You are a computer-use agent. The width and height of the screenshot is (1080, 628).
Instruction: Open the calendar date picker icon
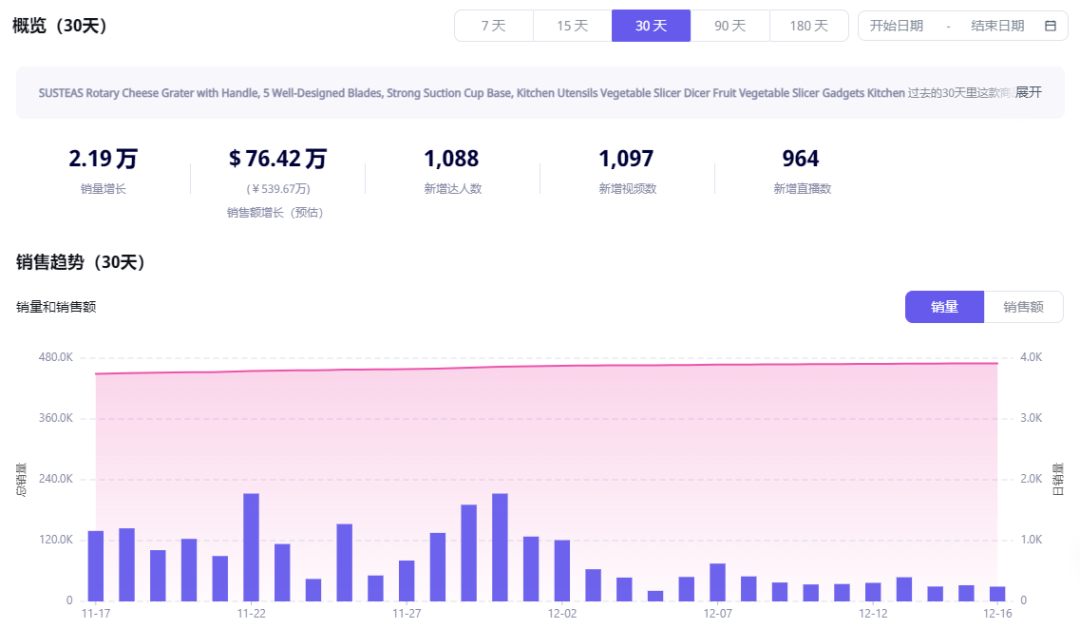1049,26
